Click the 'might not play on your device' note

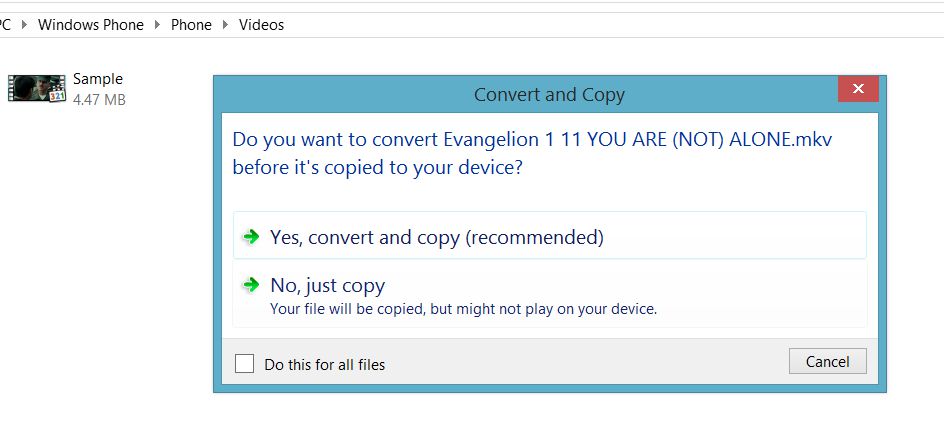463,309
